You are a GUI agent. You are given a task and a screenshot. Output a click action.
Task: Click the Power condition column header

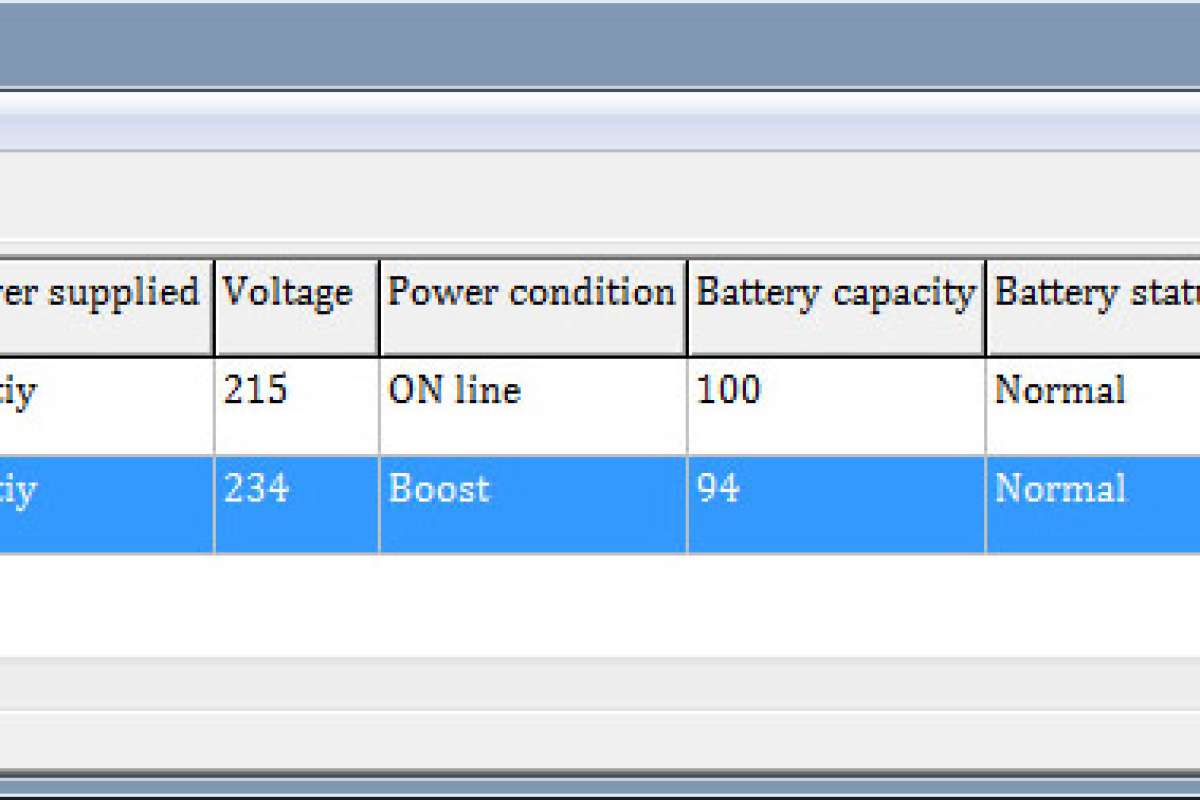coord(532,306)
